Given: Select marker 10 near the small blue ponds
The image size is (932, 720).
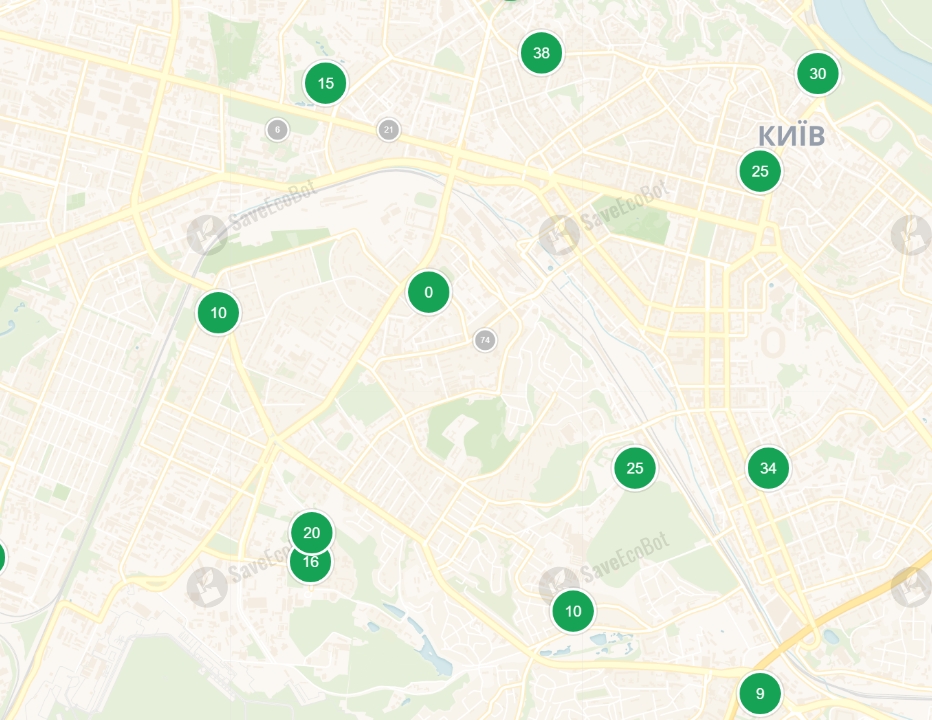Looking at the screenshot, I should [x=572, y=611].
